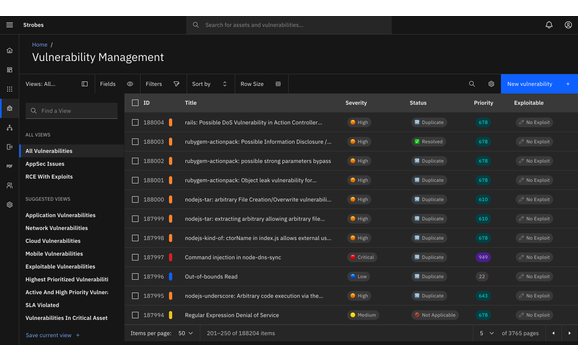Click the Low severity badge for 187996
The image size is (579, 361).
358,276
